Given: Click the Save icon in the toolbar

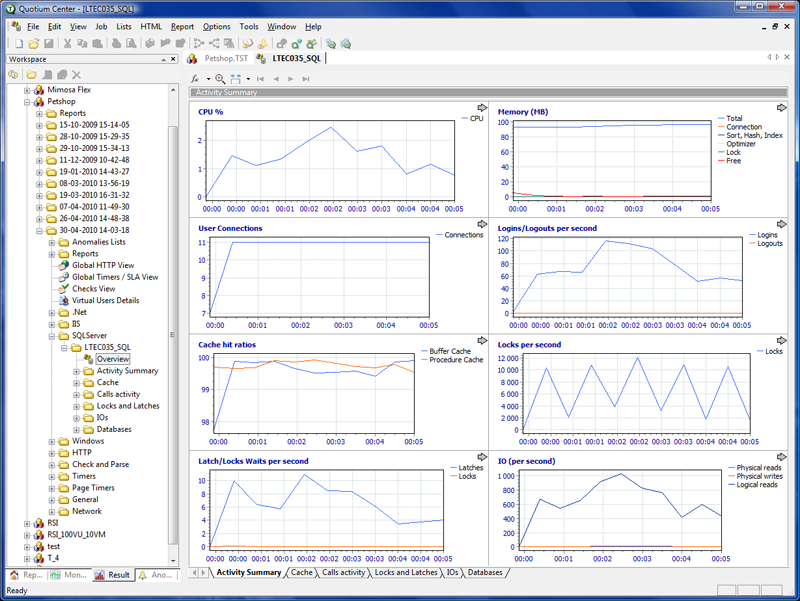Looking at the screenshot, I should 48,44.
